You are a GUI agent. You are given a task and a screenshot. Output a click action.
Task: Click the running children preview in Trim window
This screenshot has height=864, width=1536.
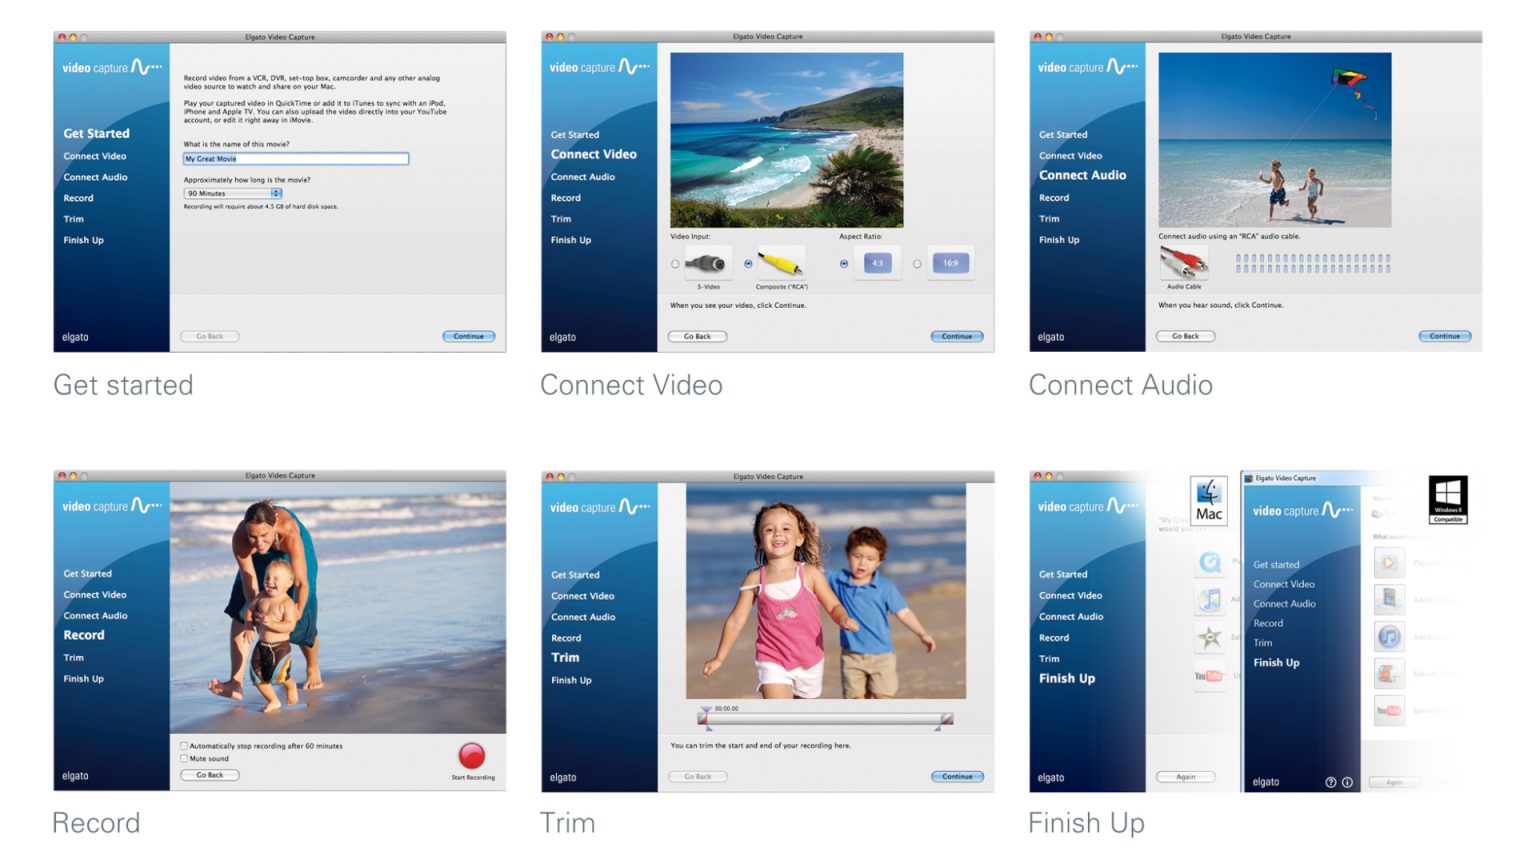(826, 591)
